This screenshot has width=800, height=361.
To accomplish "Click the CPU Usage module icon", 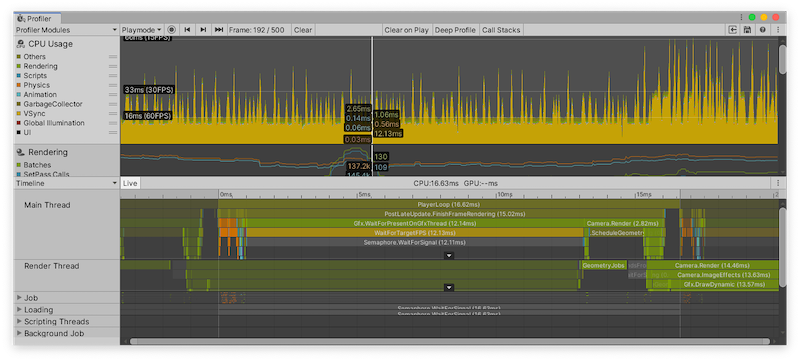I will click(x=20, y=44).
